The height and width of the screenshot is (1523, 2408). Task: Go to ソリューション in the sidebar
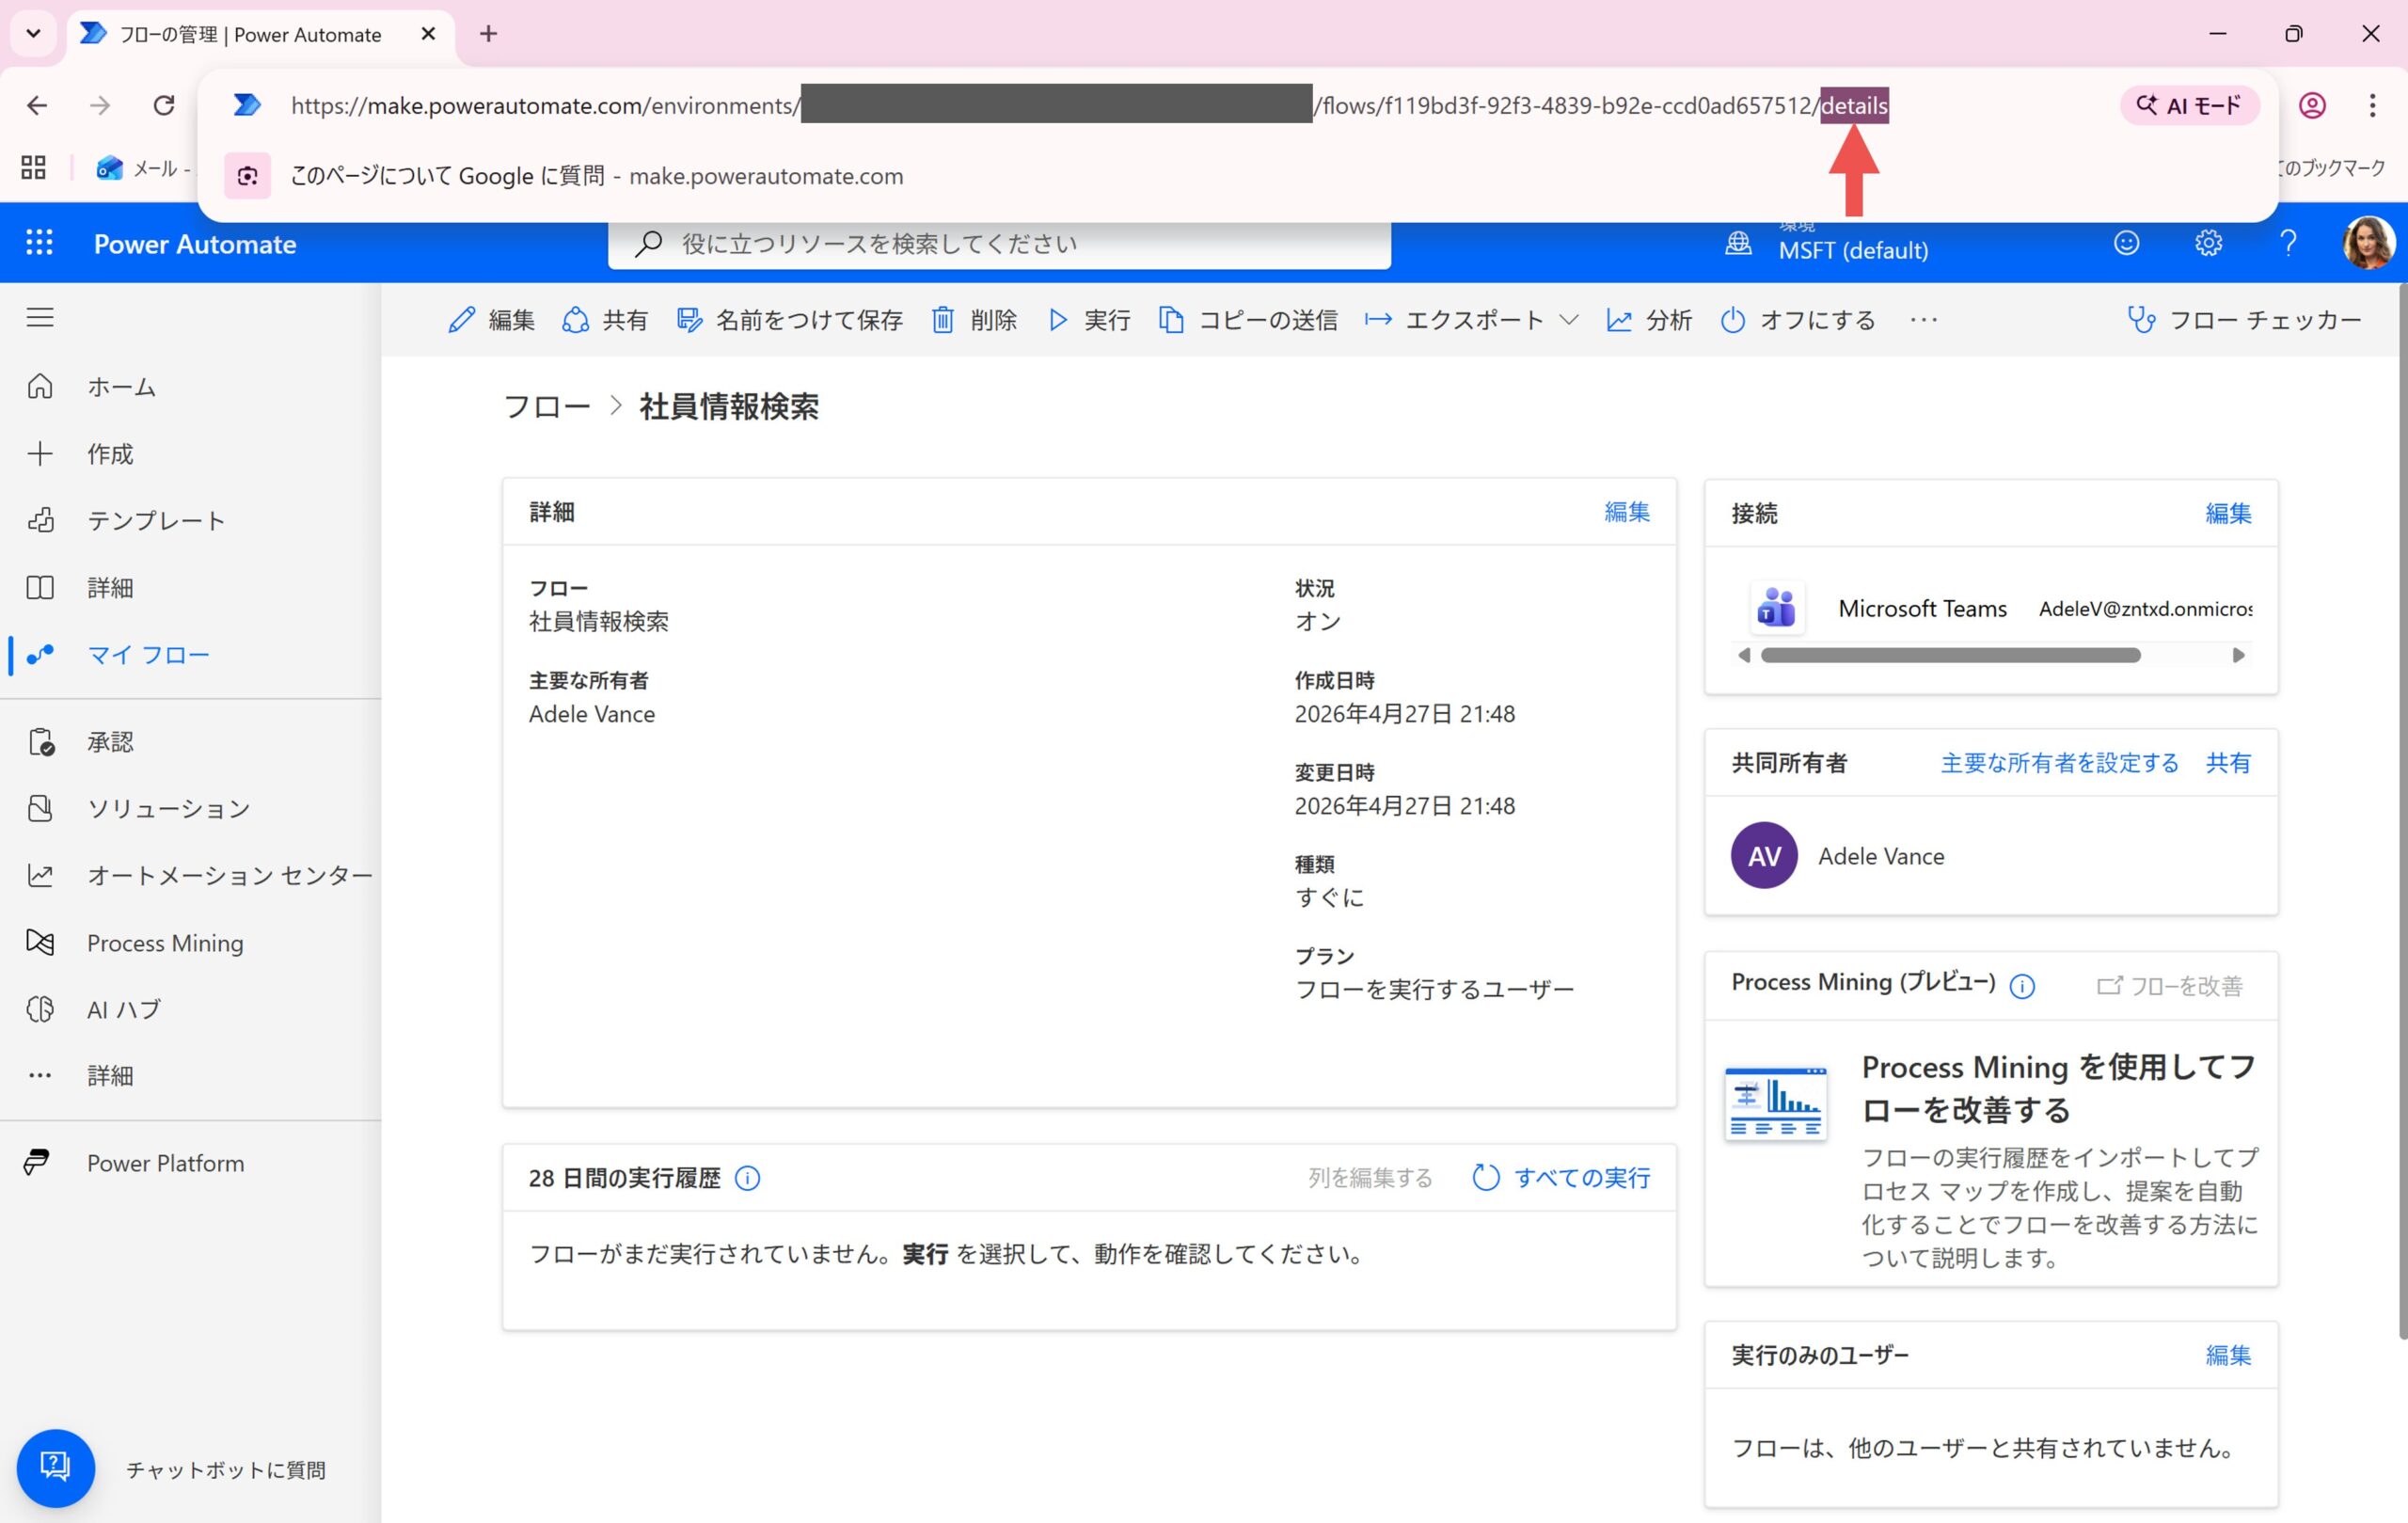coord(168,808)
